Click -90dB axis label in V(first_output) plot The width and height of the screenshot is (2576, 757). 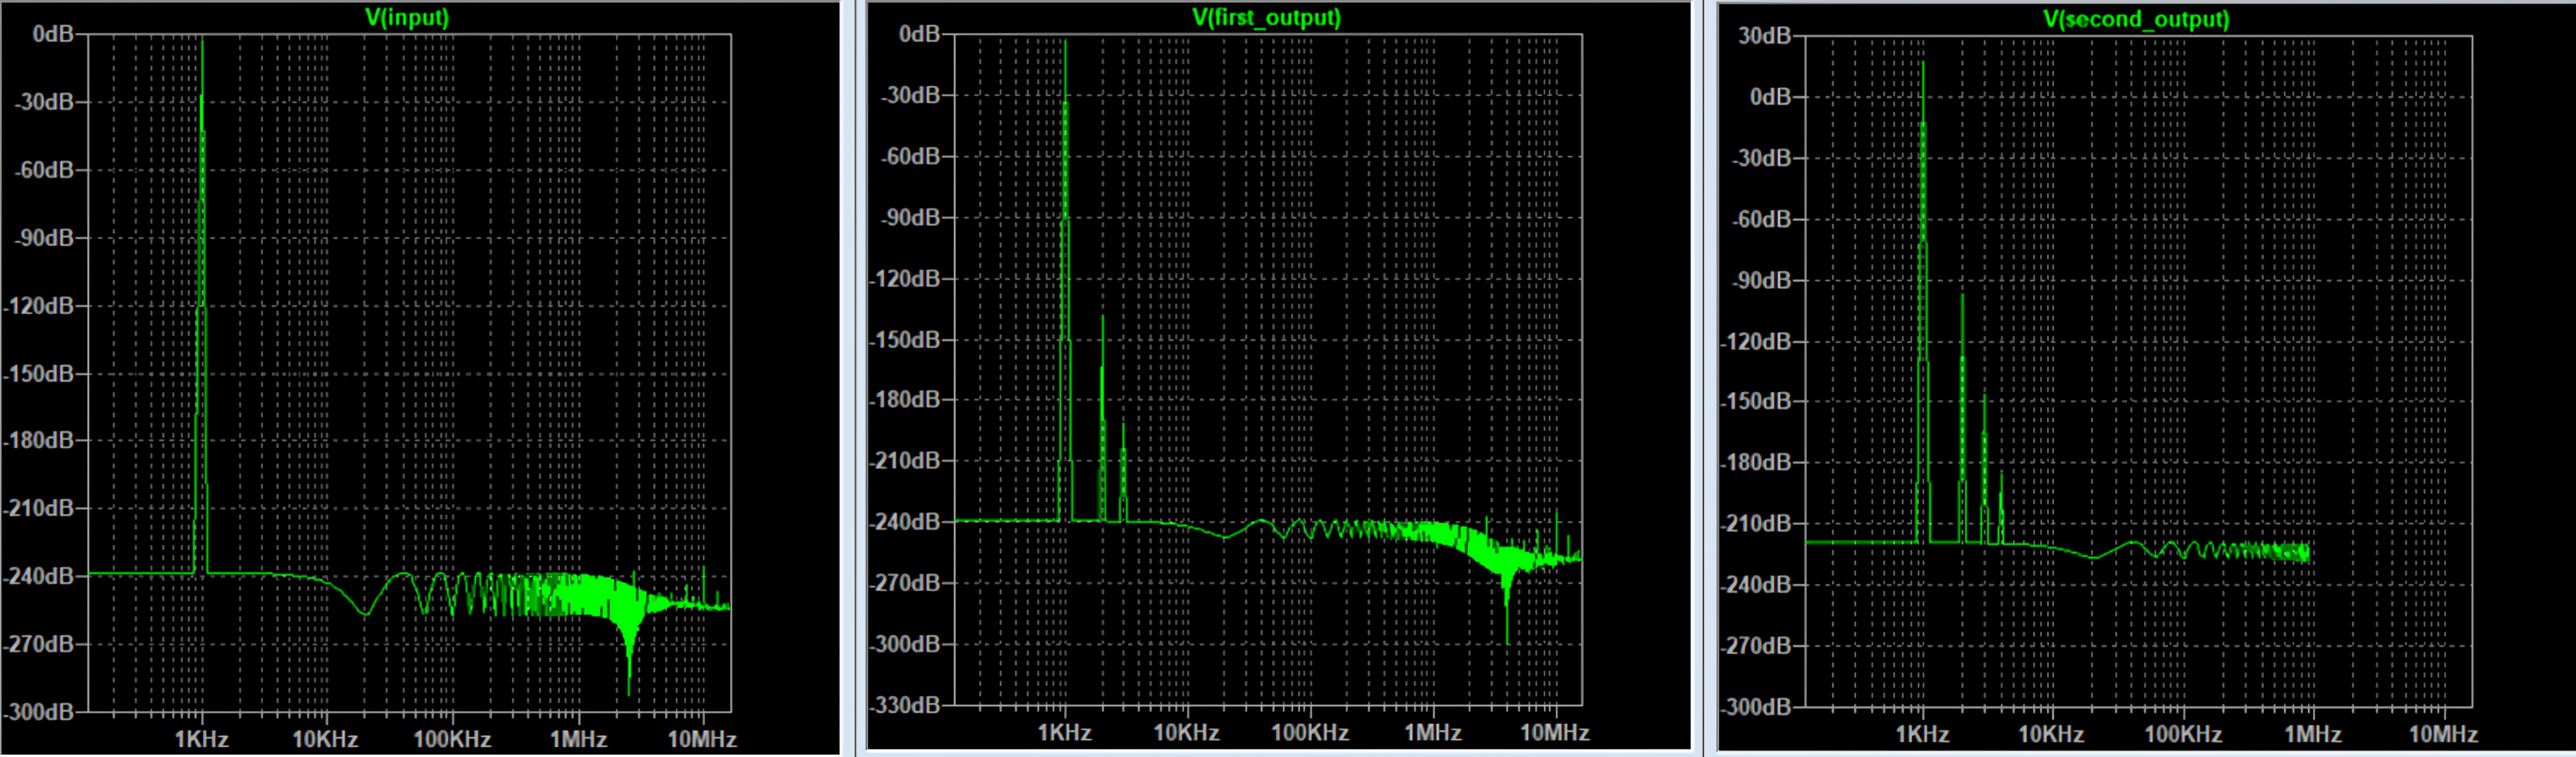(910, 217)
